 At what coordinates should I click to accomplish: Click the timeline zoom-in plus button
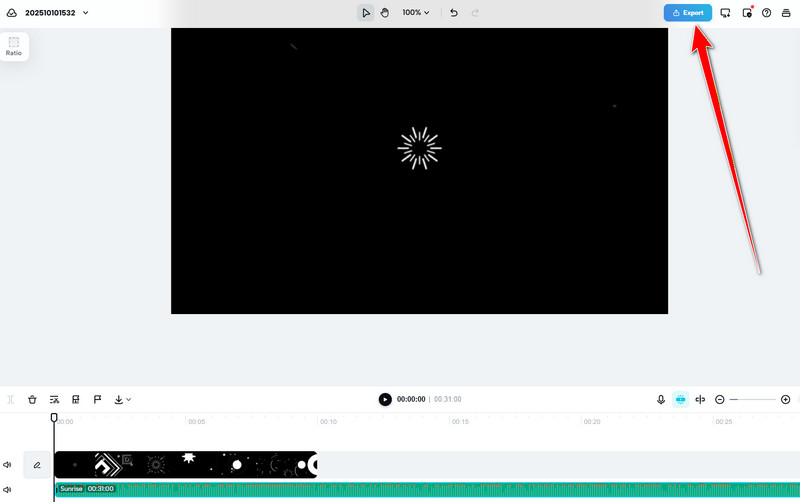click(785, 399)
